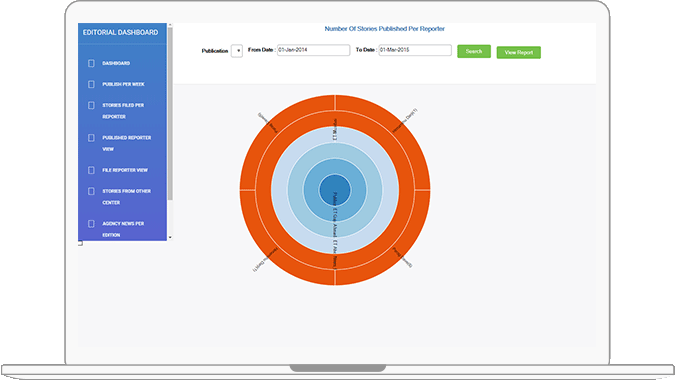Open the PUBLISH PER WEEK menu label
Image resolution: width=675 pixels, height=380 pixels.
[x=123, y=84]
